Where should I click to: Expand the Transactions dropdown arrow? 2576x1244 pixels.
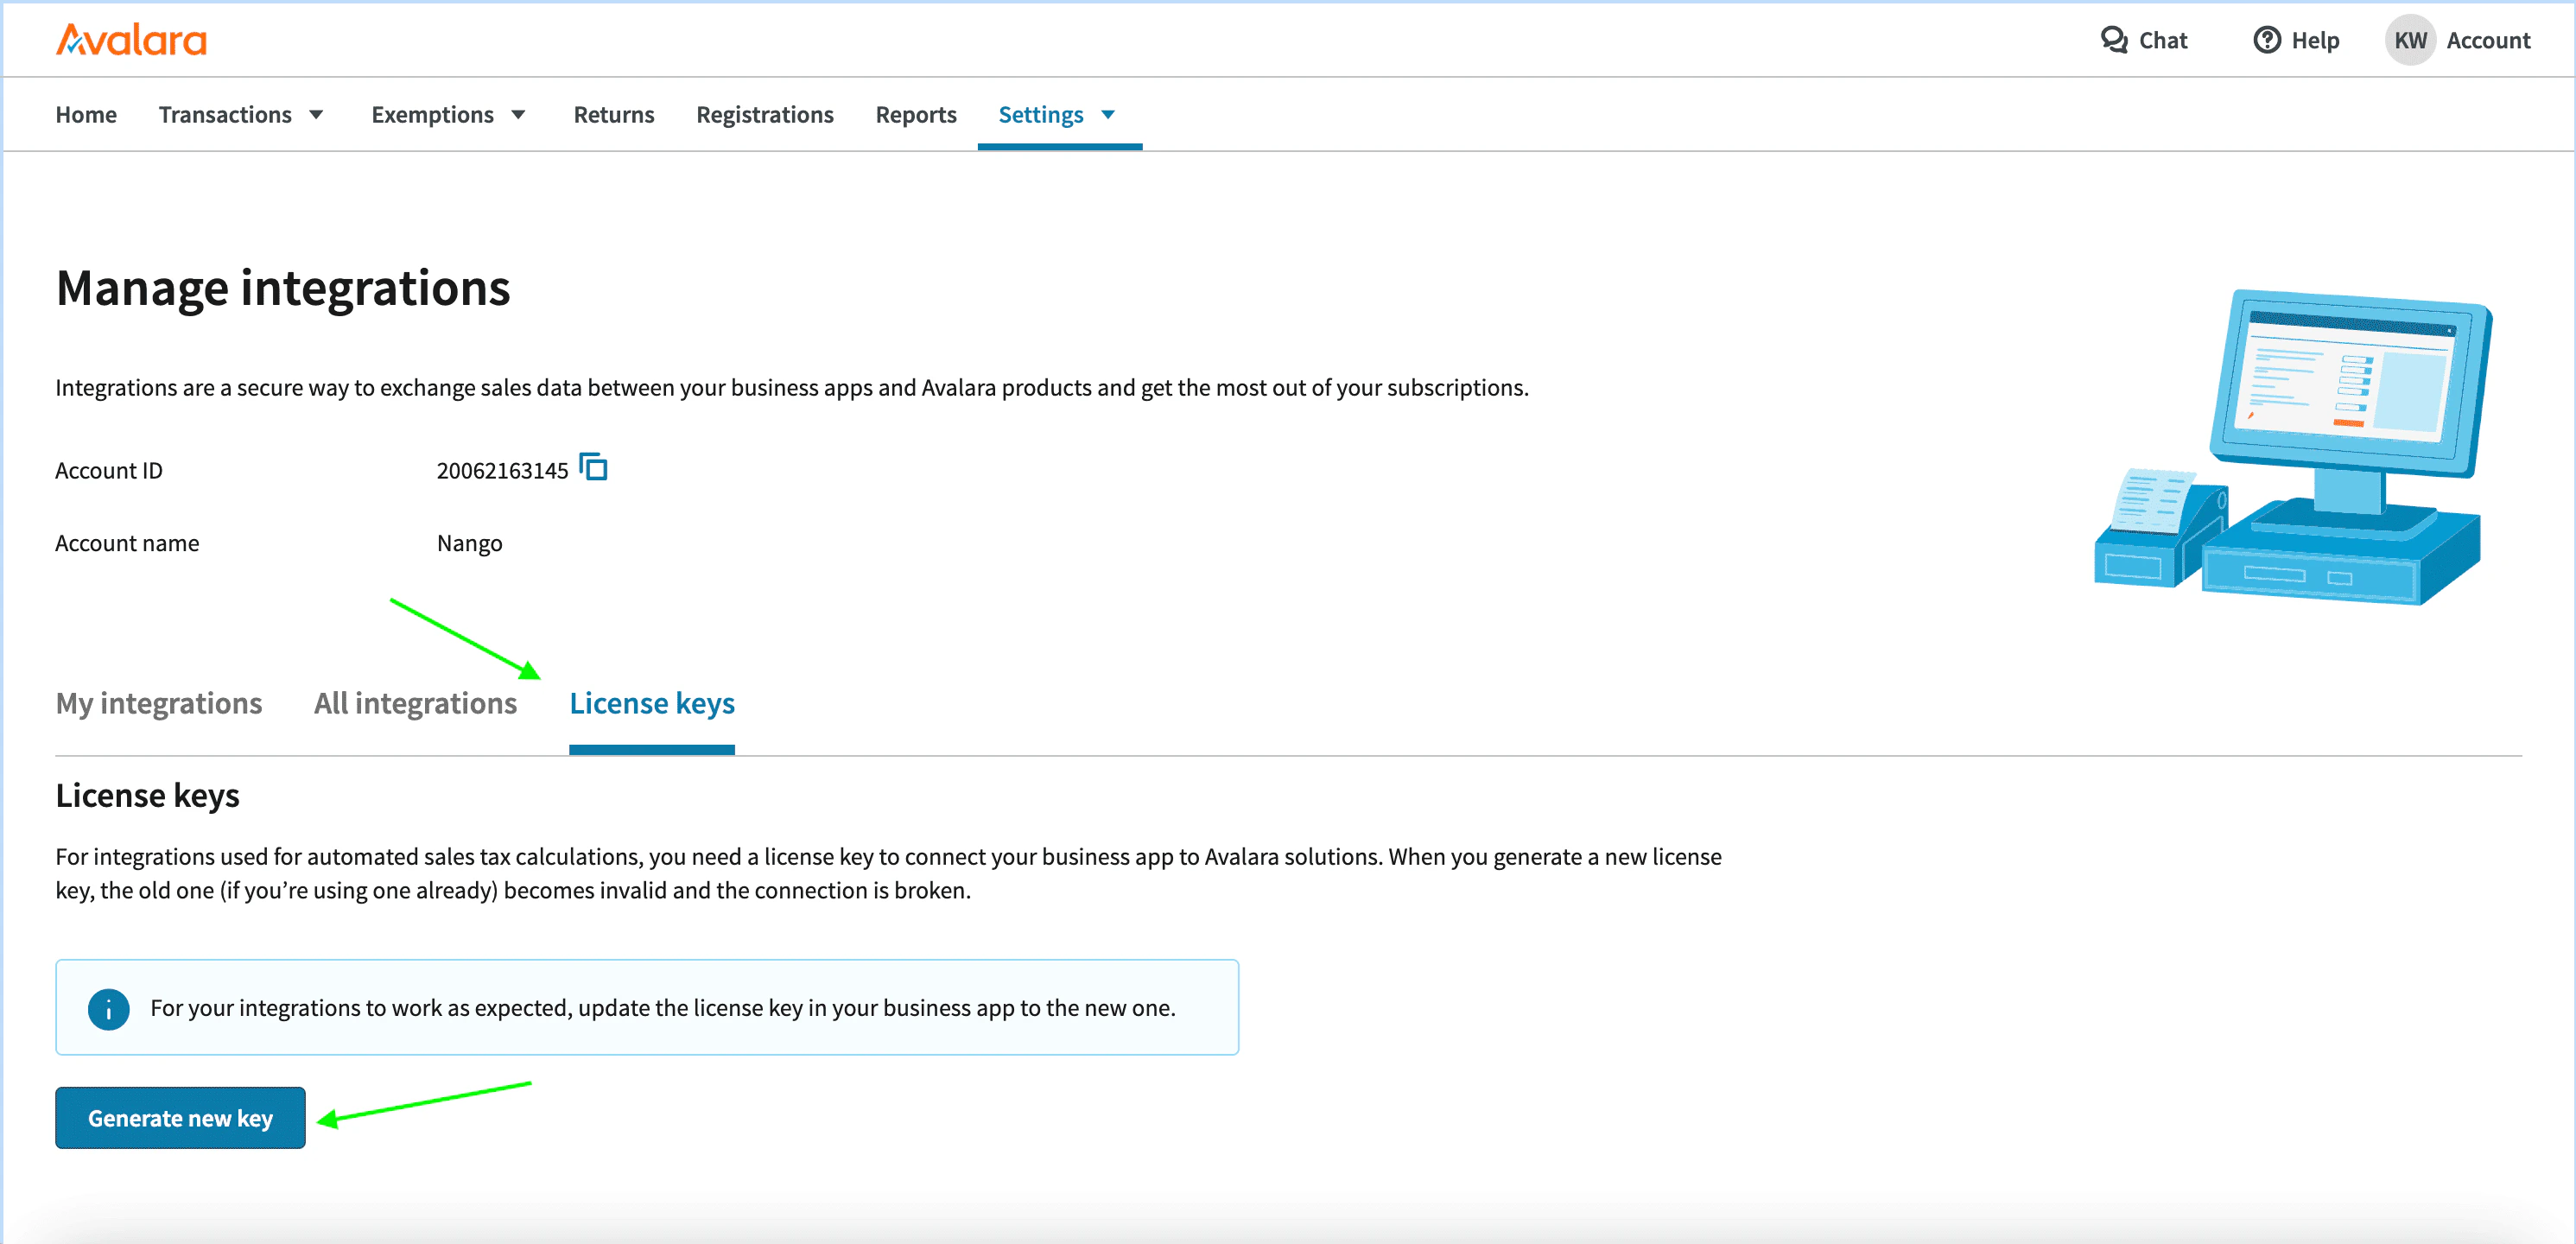(316, 115)
